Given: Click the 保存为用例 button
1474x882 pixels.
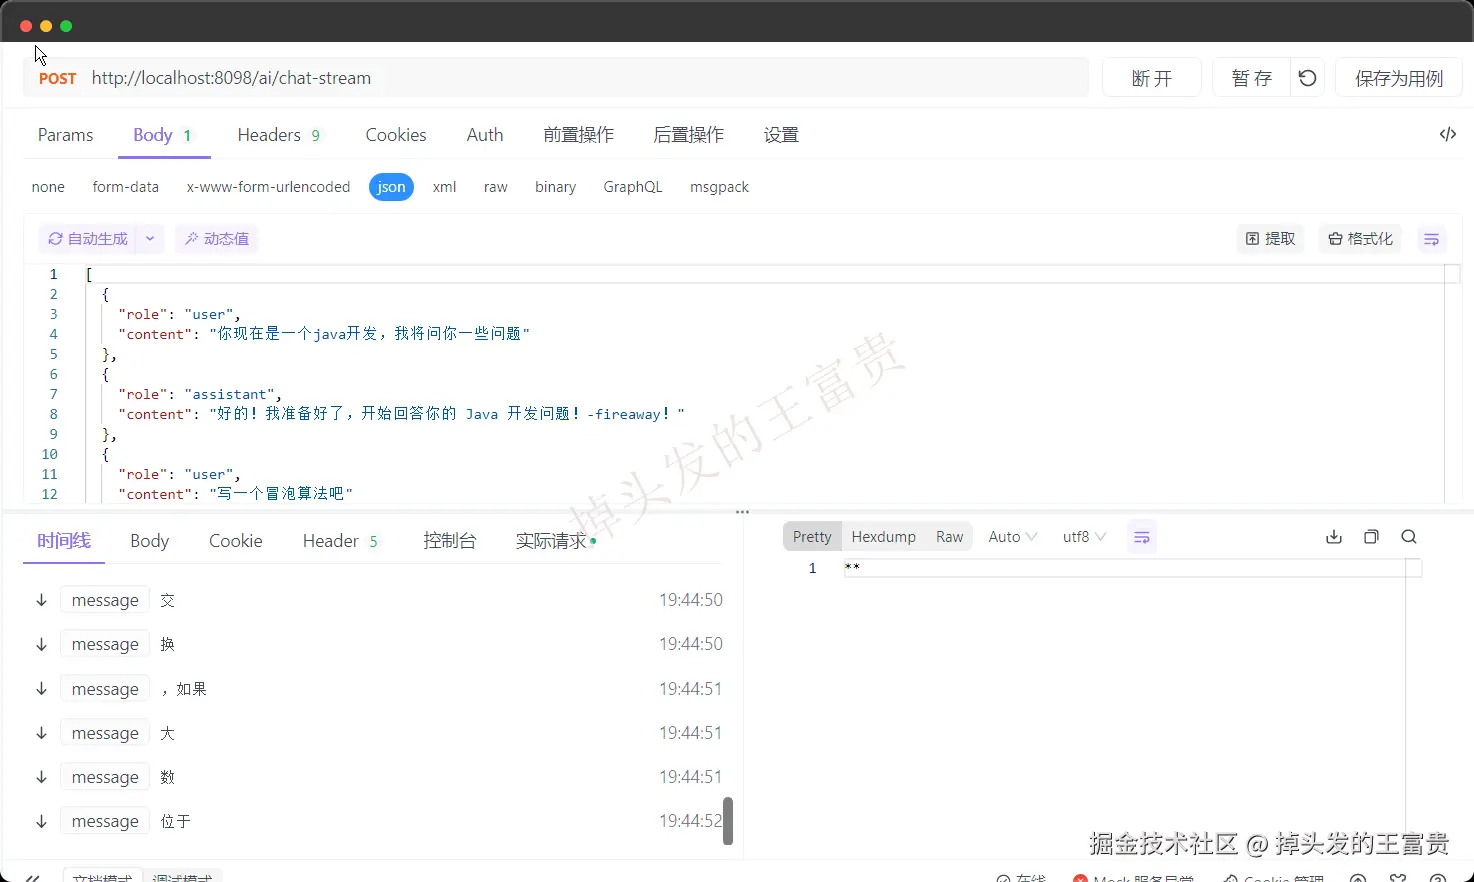Looking at the screenshot, I should click(1399, 78).
